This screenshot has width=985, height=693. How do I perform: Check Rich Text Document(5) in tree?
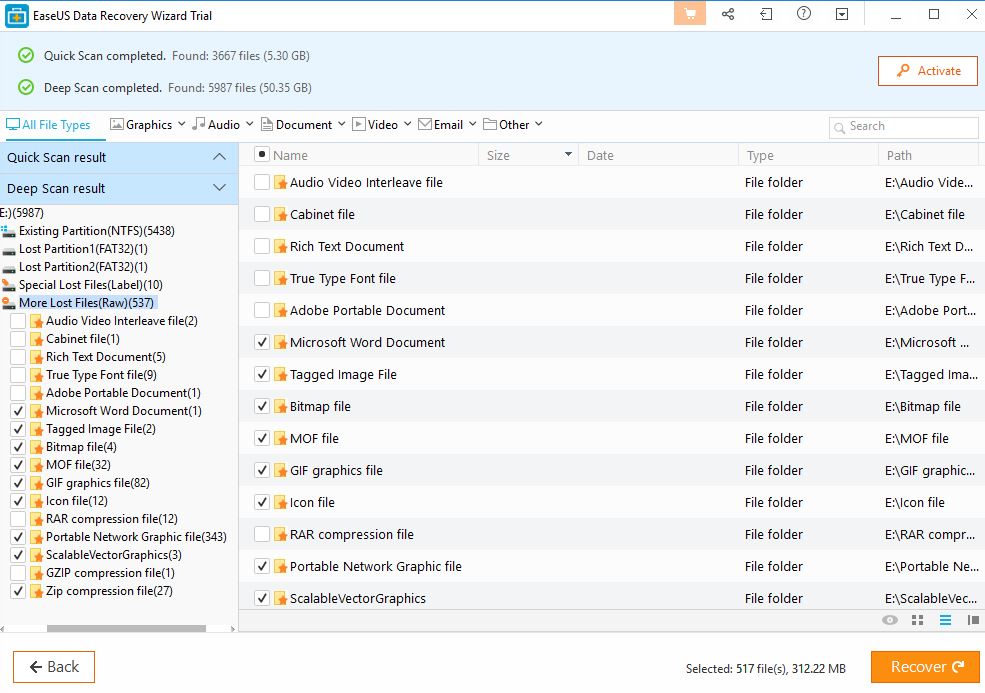point(18,357)
